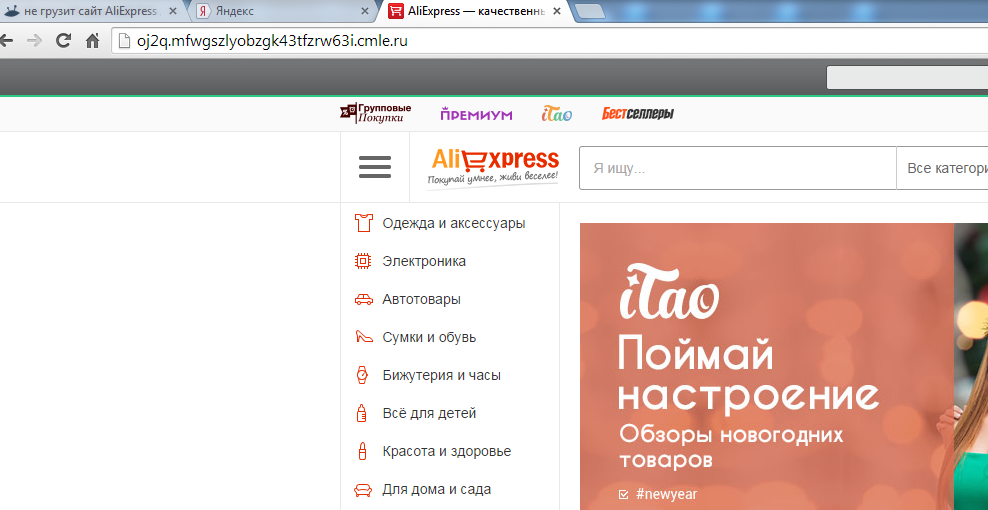Click the Групповые Покупки flag icon
Image resolution: width=988 pixels, height=510 pixels.
pyautogui.click(x=348, y=111)
